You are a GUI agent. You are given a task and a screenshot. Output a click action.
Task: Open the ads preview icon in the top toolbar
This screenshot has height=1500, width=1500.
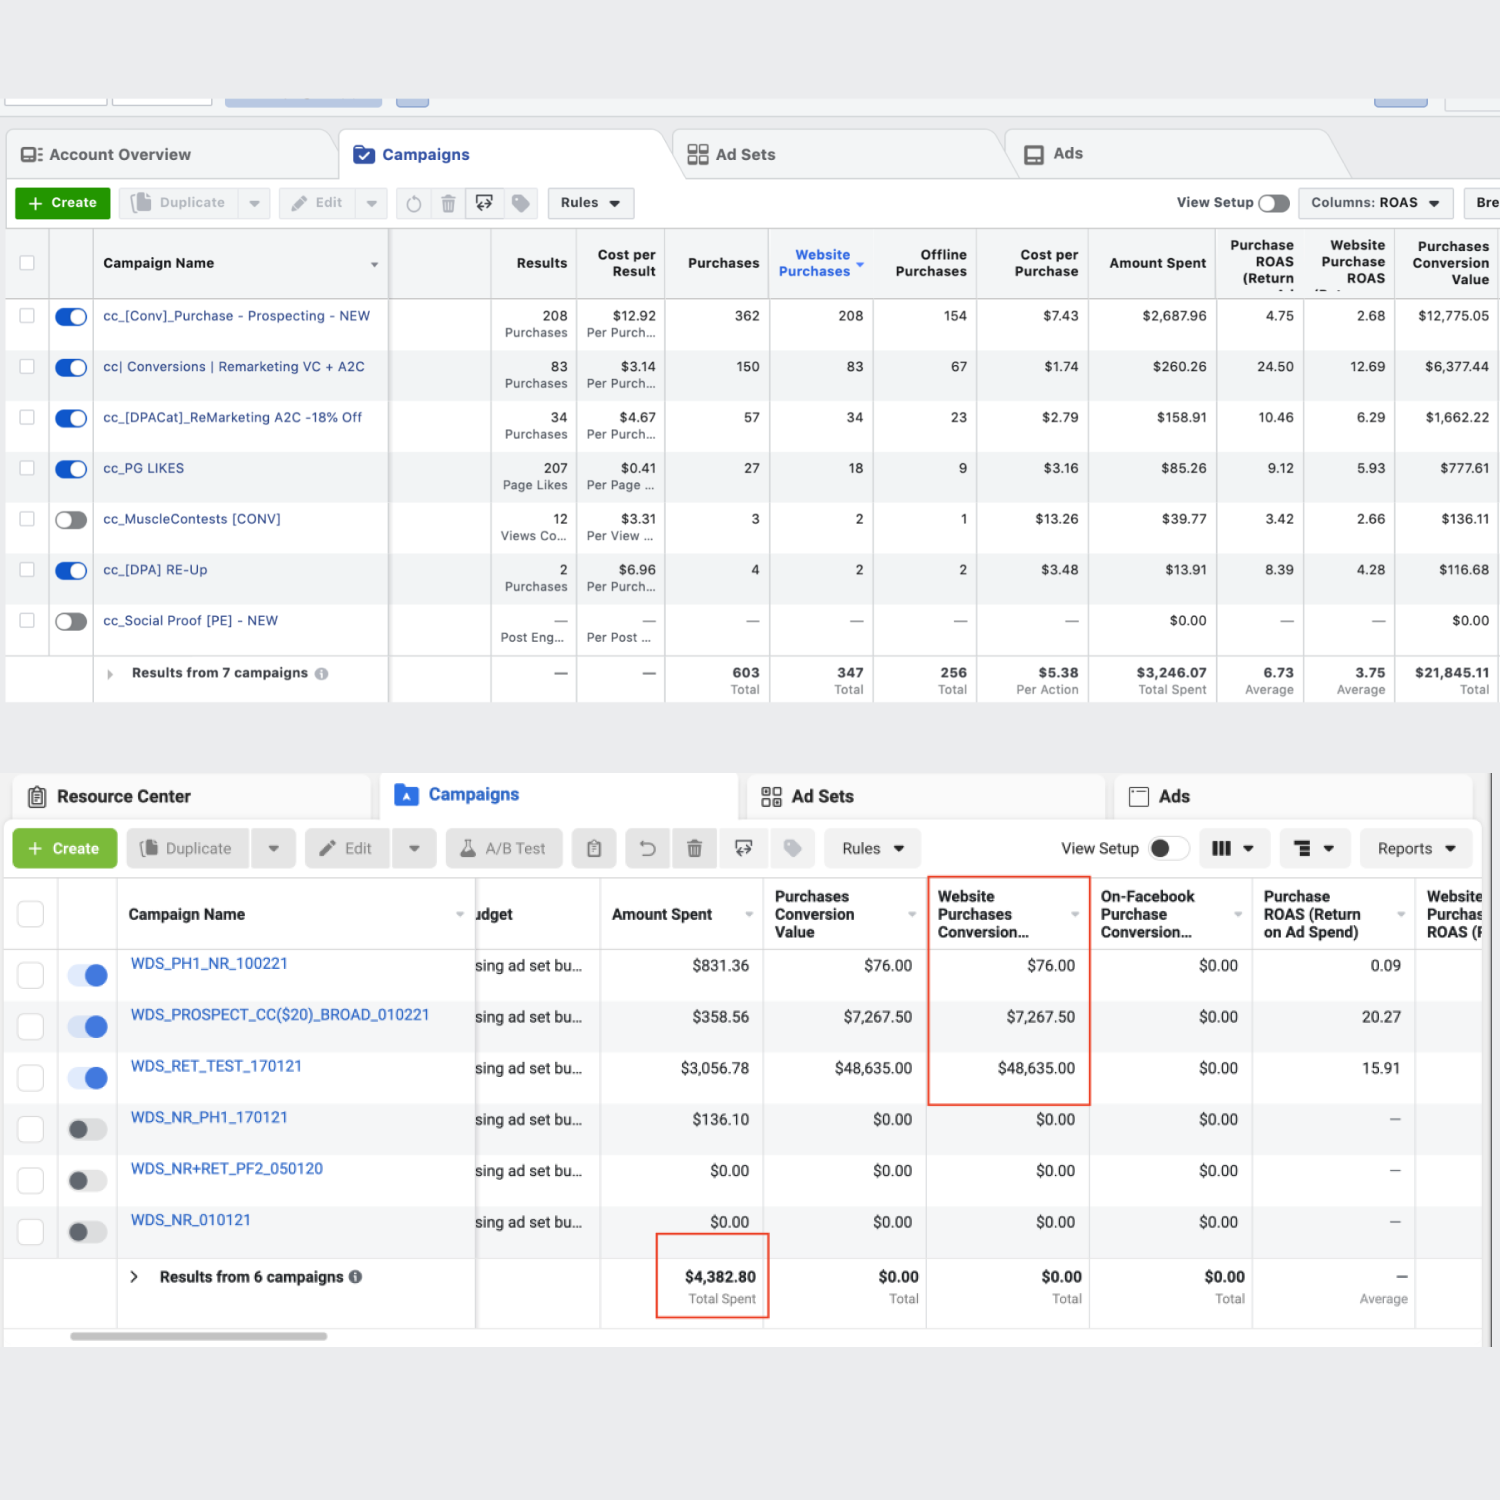coord(484,203)
